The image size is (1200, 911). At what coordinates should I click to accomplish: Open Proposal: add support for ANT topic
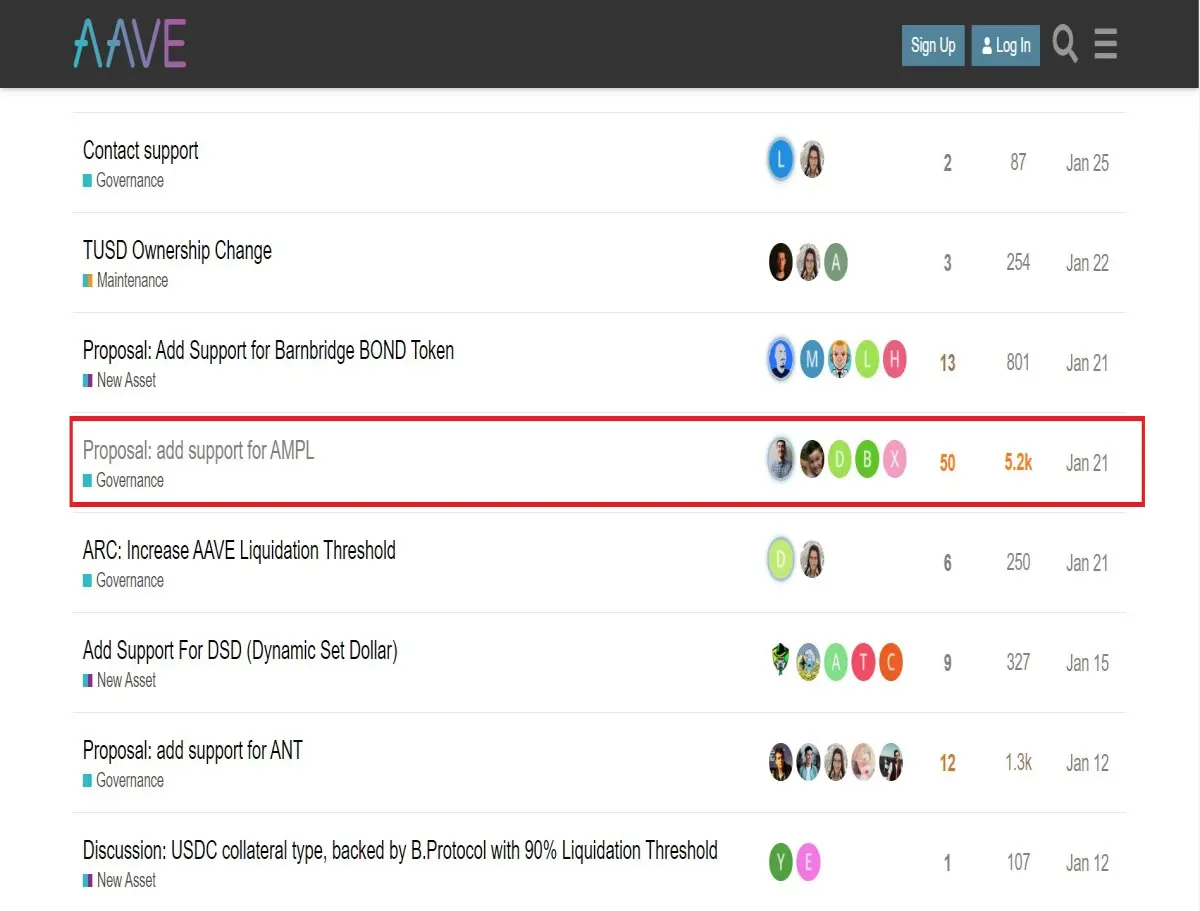click(193, 750)
